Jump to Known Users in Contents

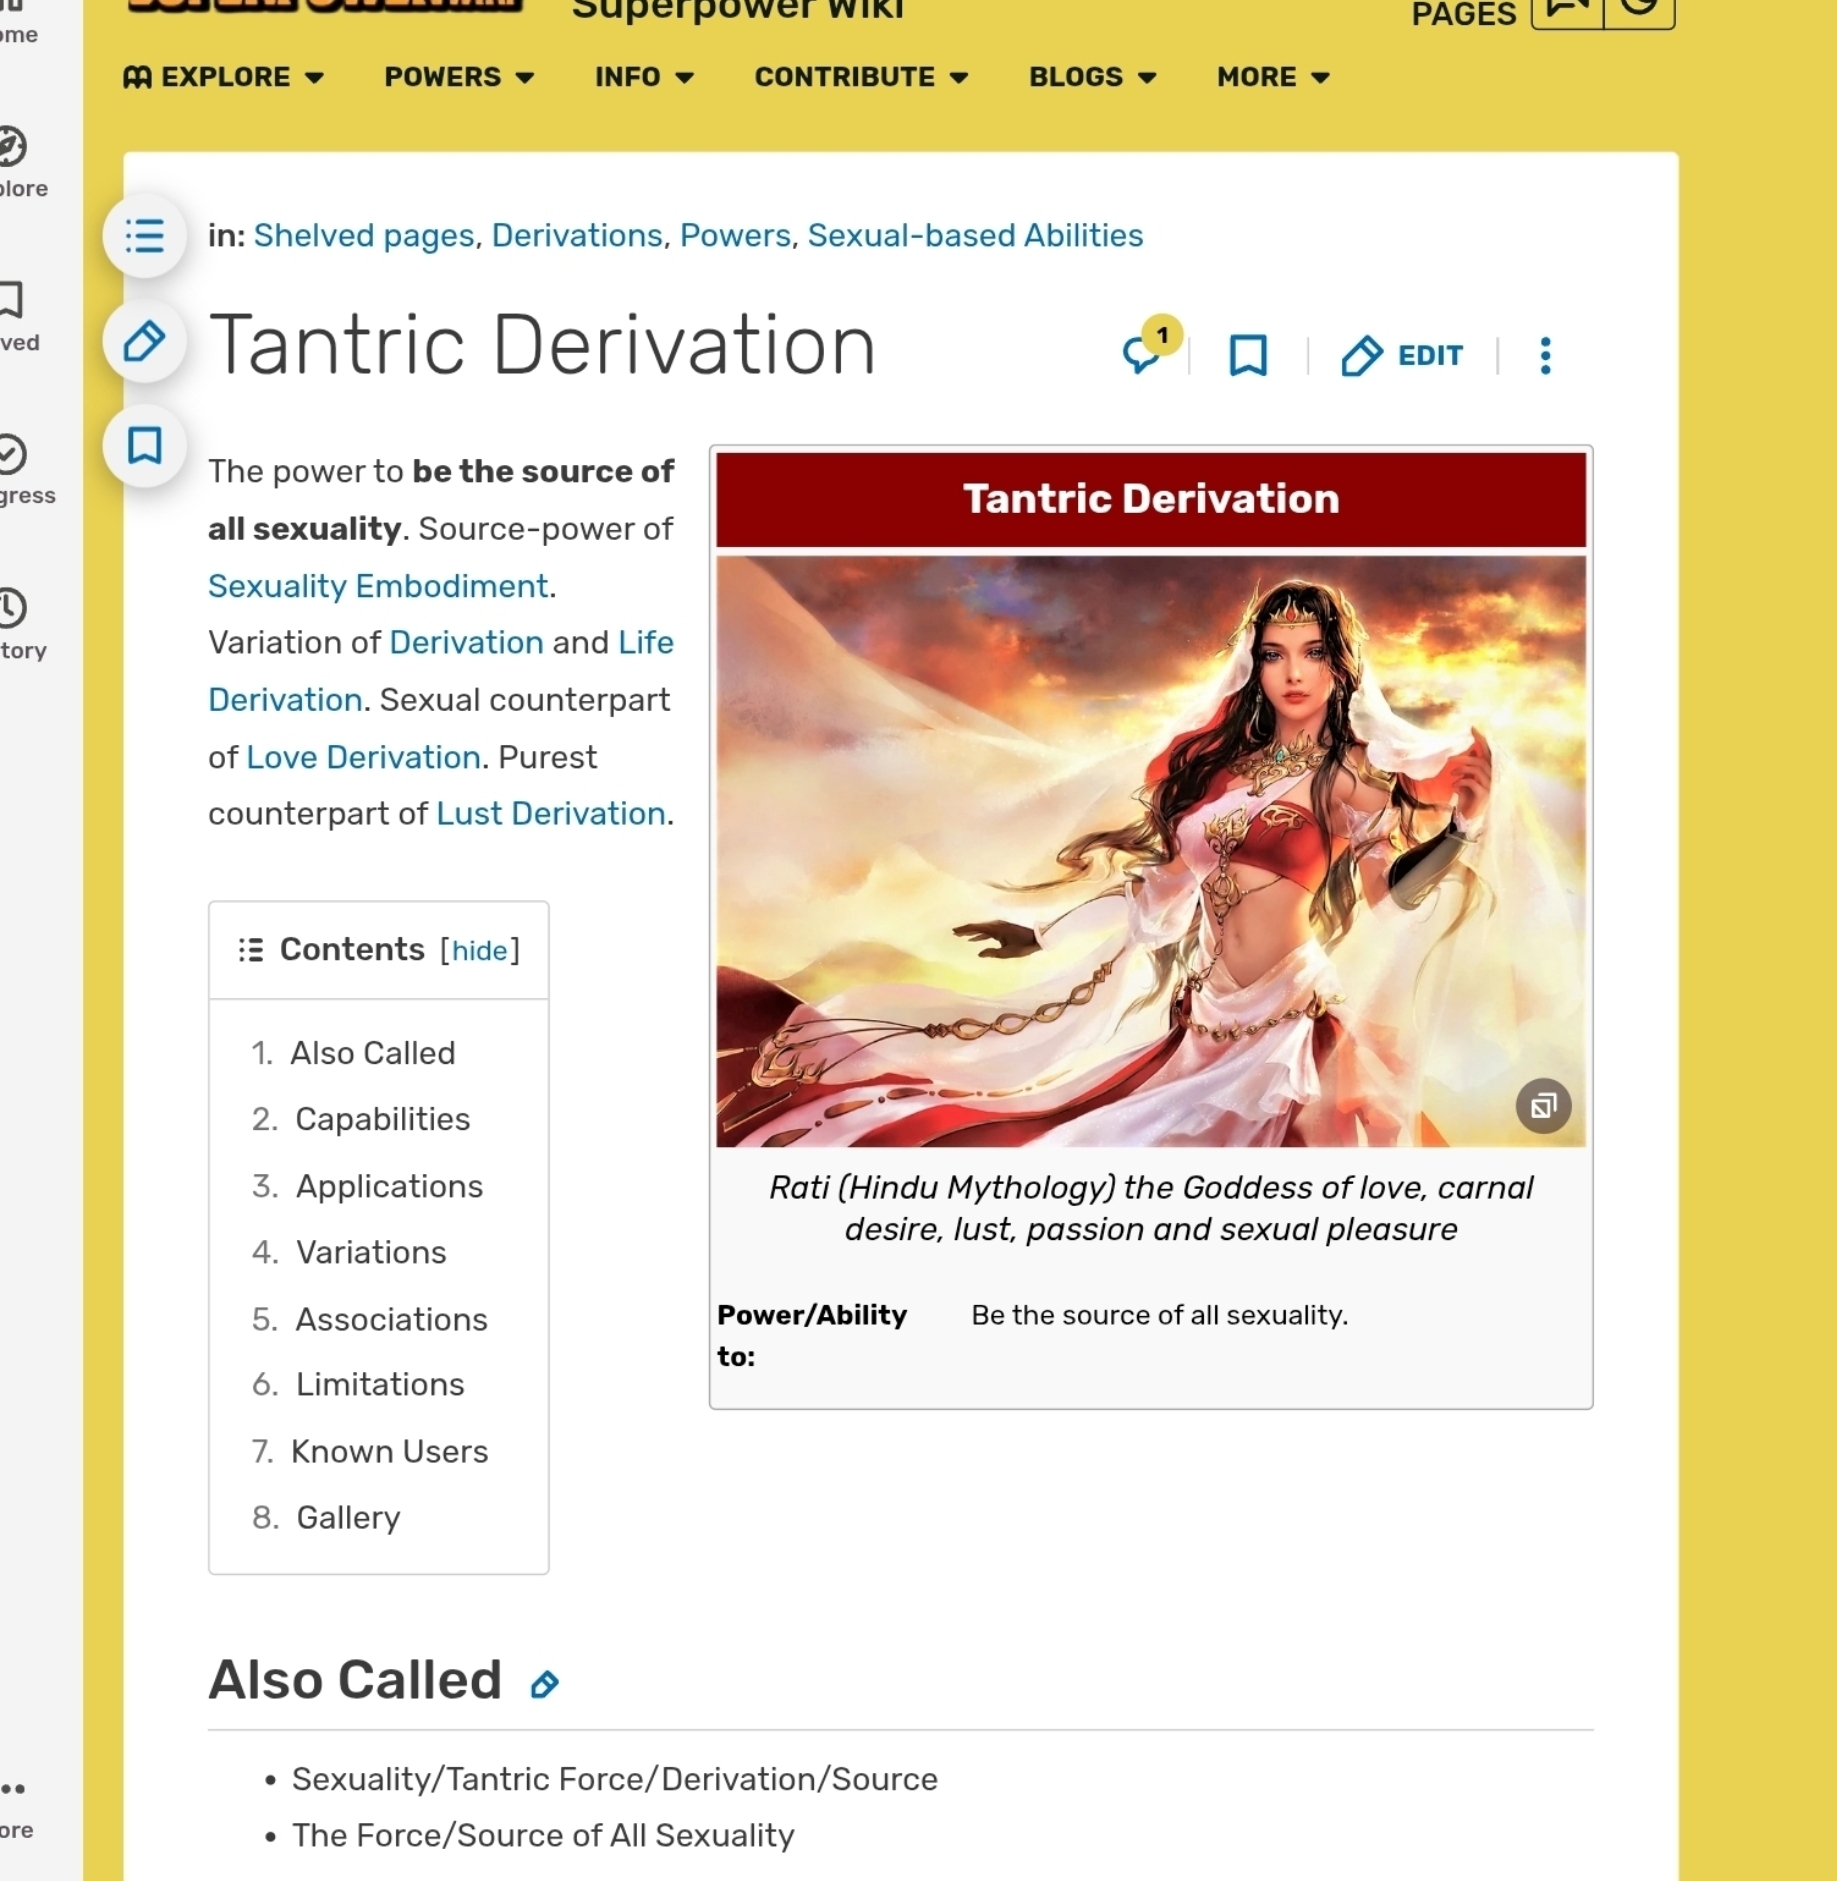point(389,1451)
